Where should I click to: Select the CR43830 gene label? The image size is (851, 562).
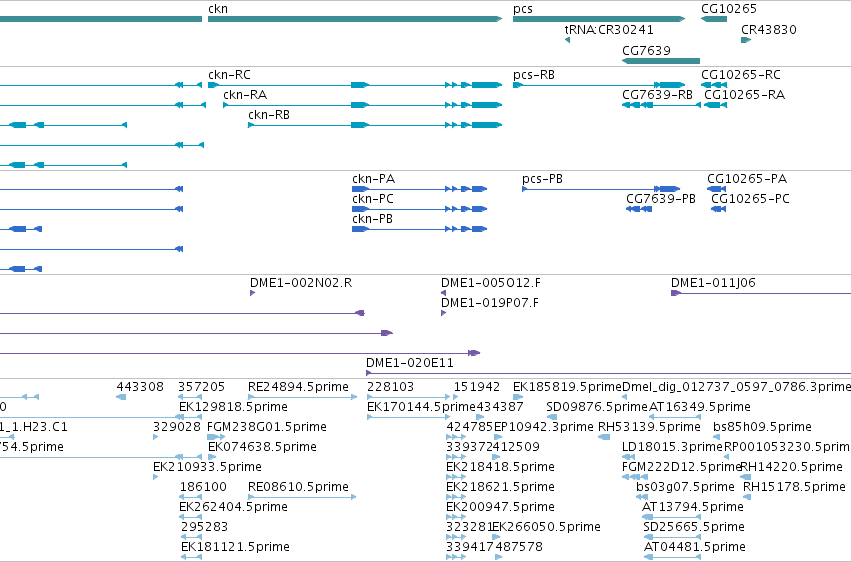[x=769, y=29]
